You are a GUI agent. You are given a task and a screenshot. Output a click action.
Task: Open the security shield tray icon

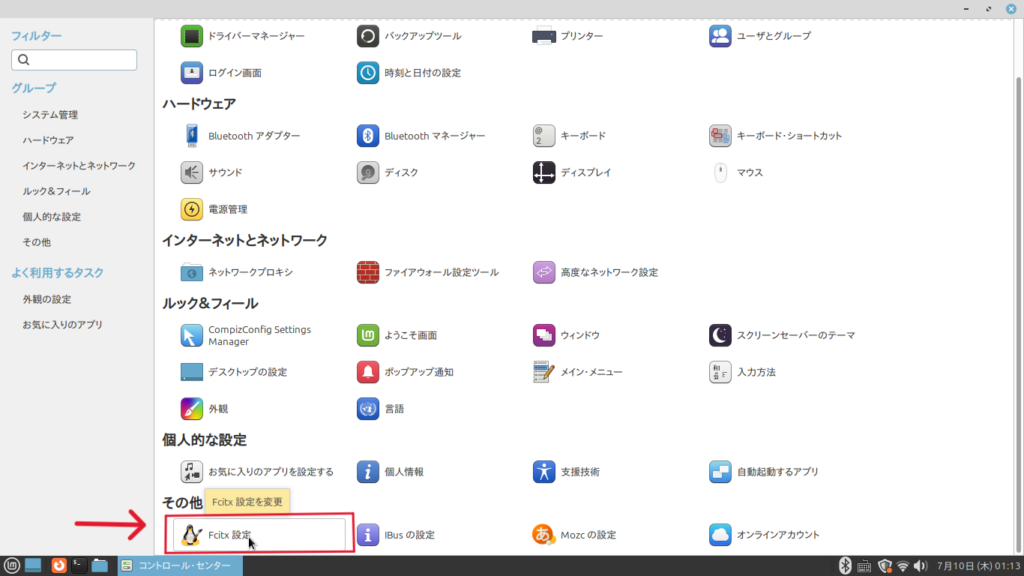coord(884,566)
